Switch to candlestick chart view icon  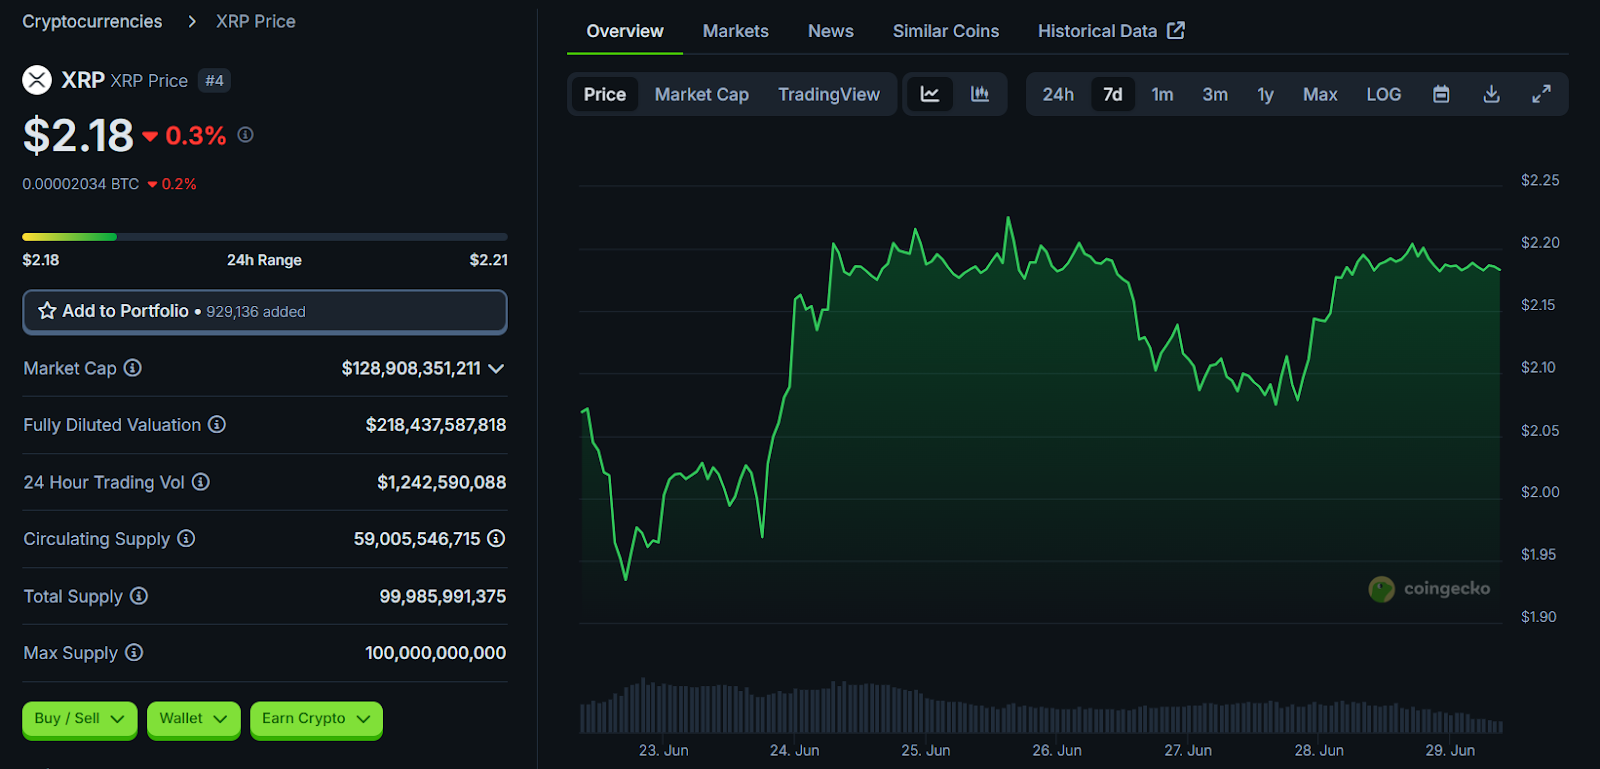pos(980,94)
